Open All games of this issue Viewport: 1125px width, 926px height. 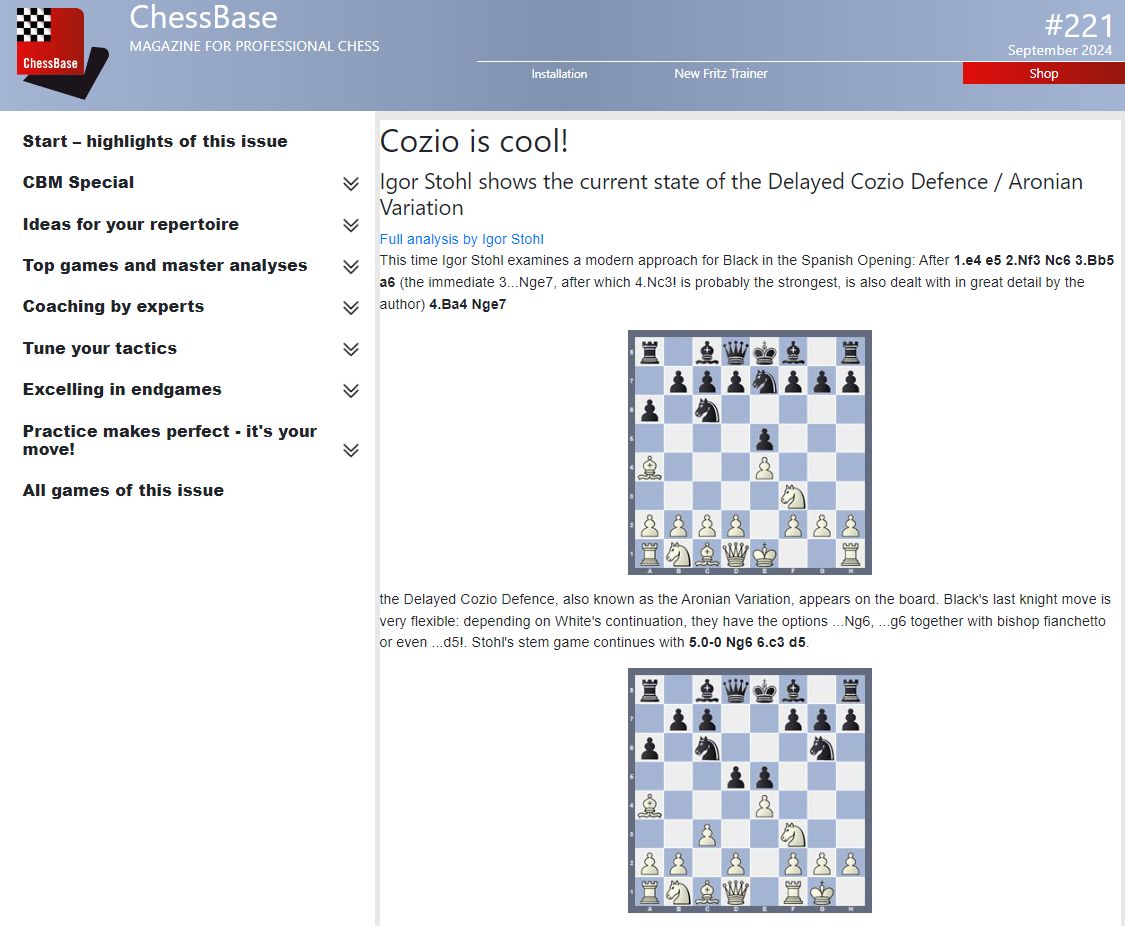[123, 491]
